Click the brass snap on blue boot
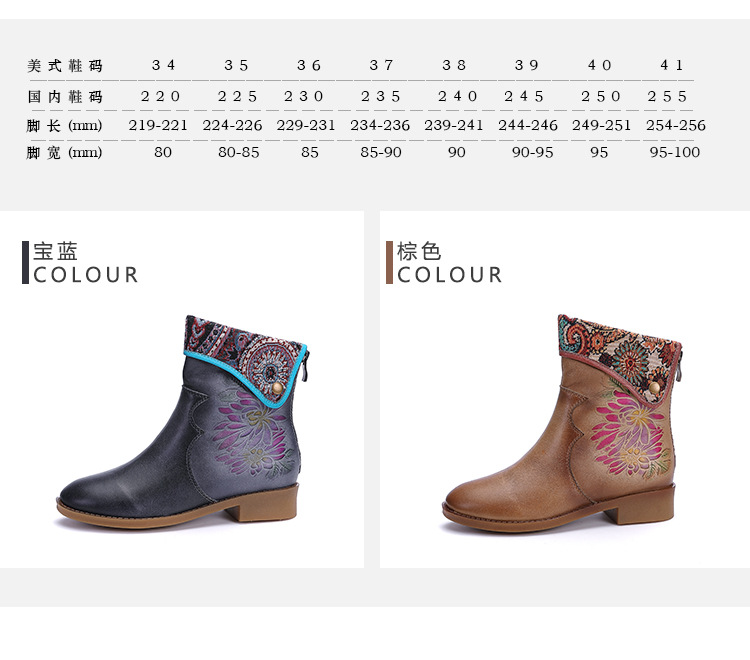This screenshot has width=750, height=660. pyautogui.click(x=277, y=388)
